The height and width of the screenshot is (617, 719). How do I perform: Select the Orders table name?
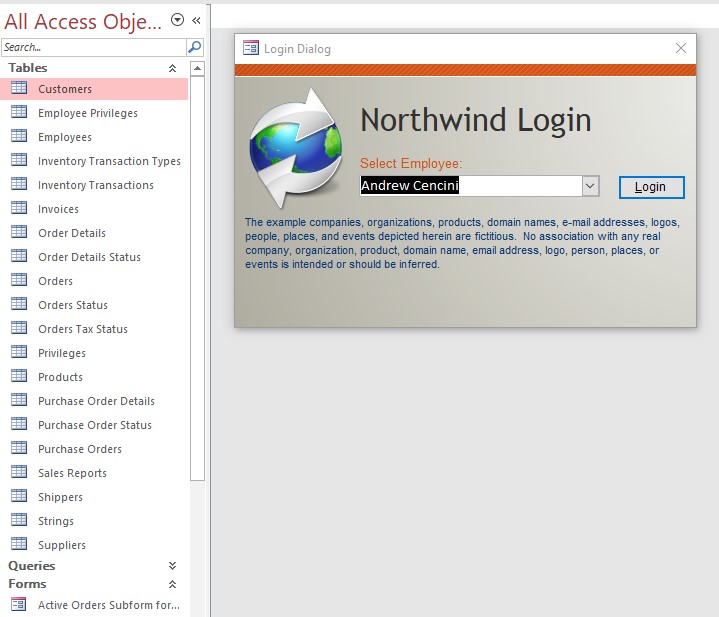[x=55, y=281]
